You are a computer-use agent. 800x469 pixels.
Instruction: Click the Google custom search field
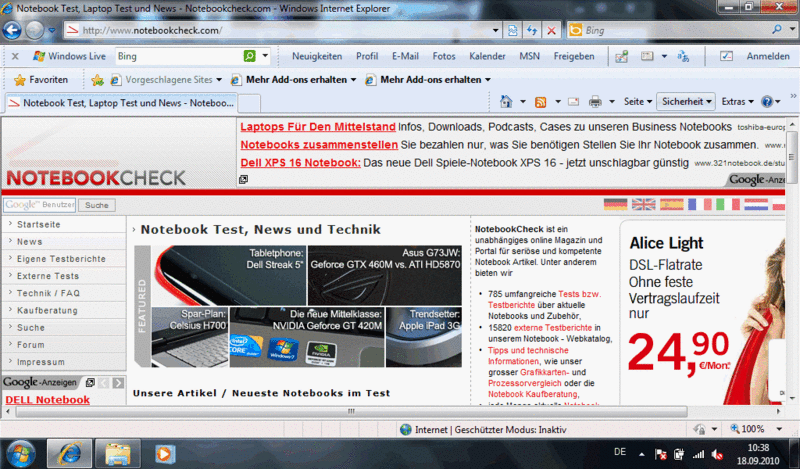[39, 205]
